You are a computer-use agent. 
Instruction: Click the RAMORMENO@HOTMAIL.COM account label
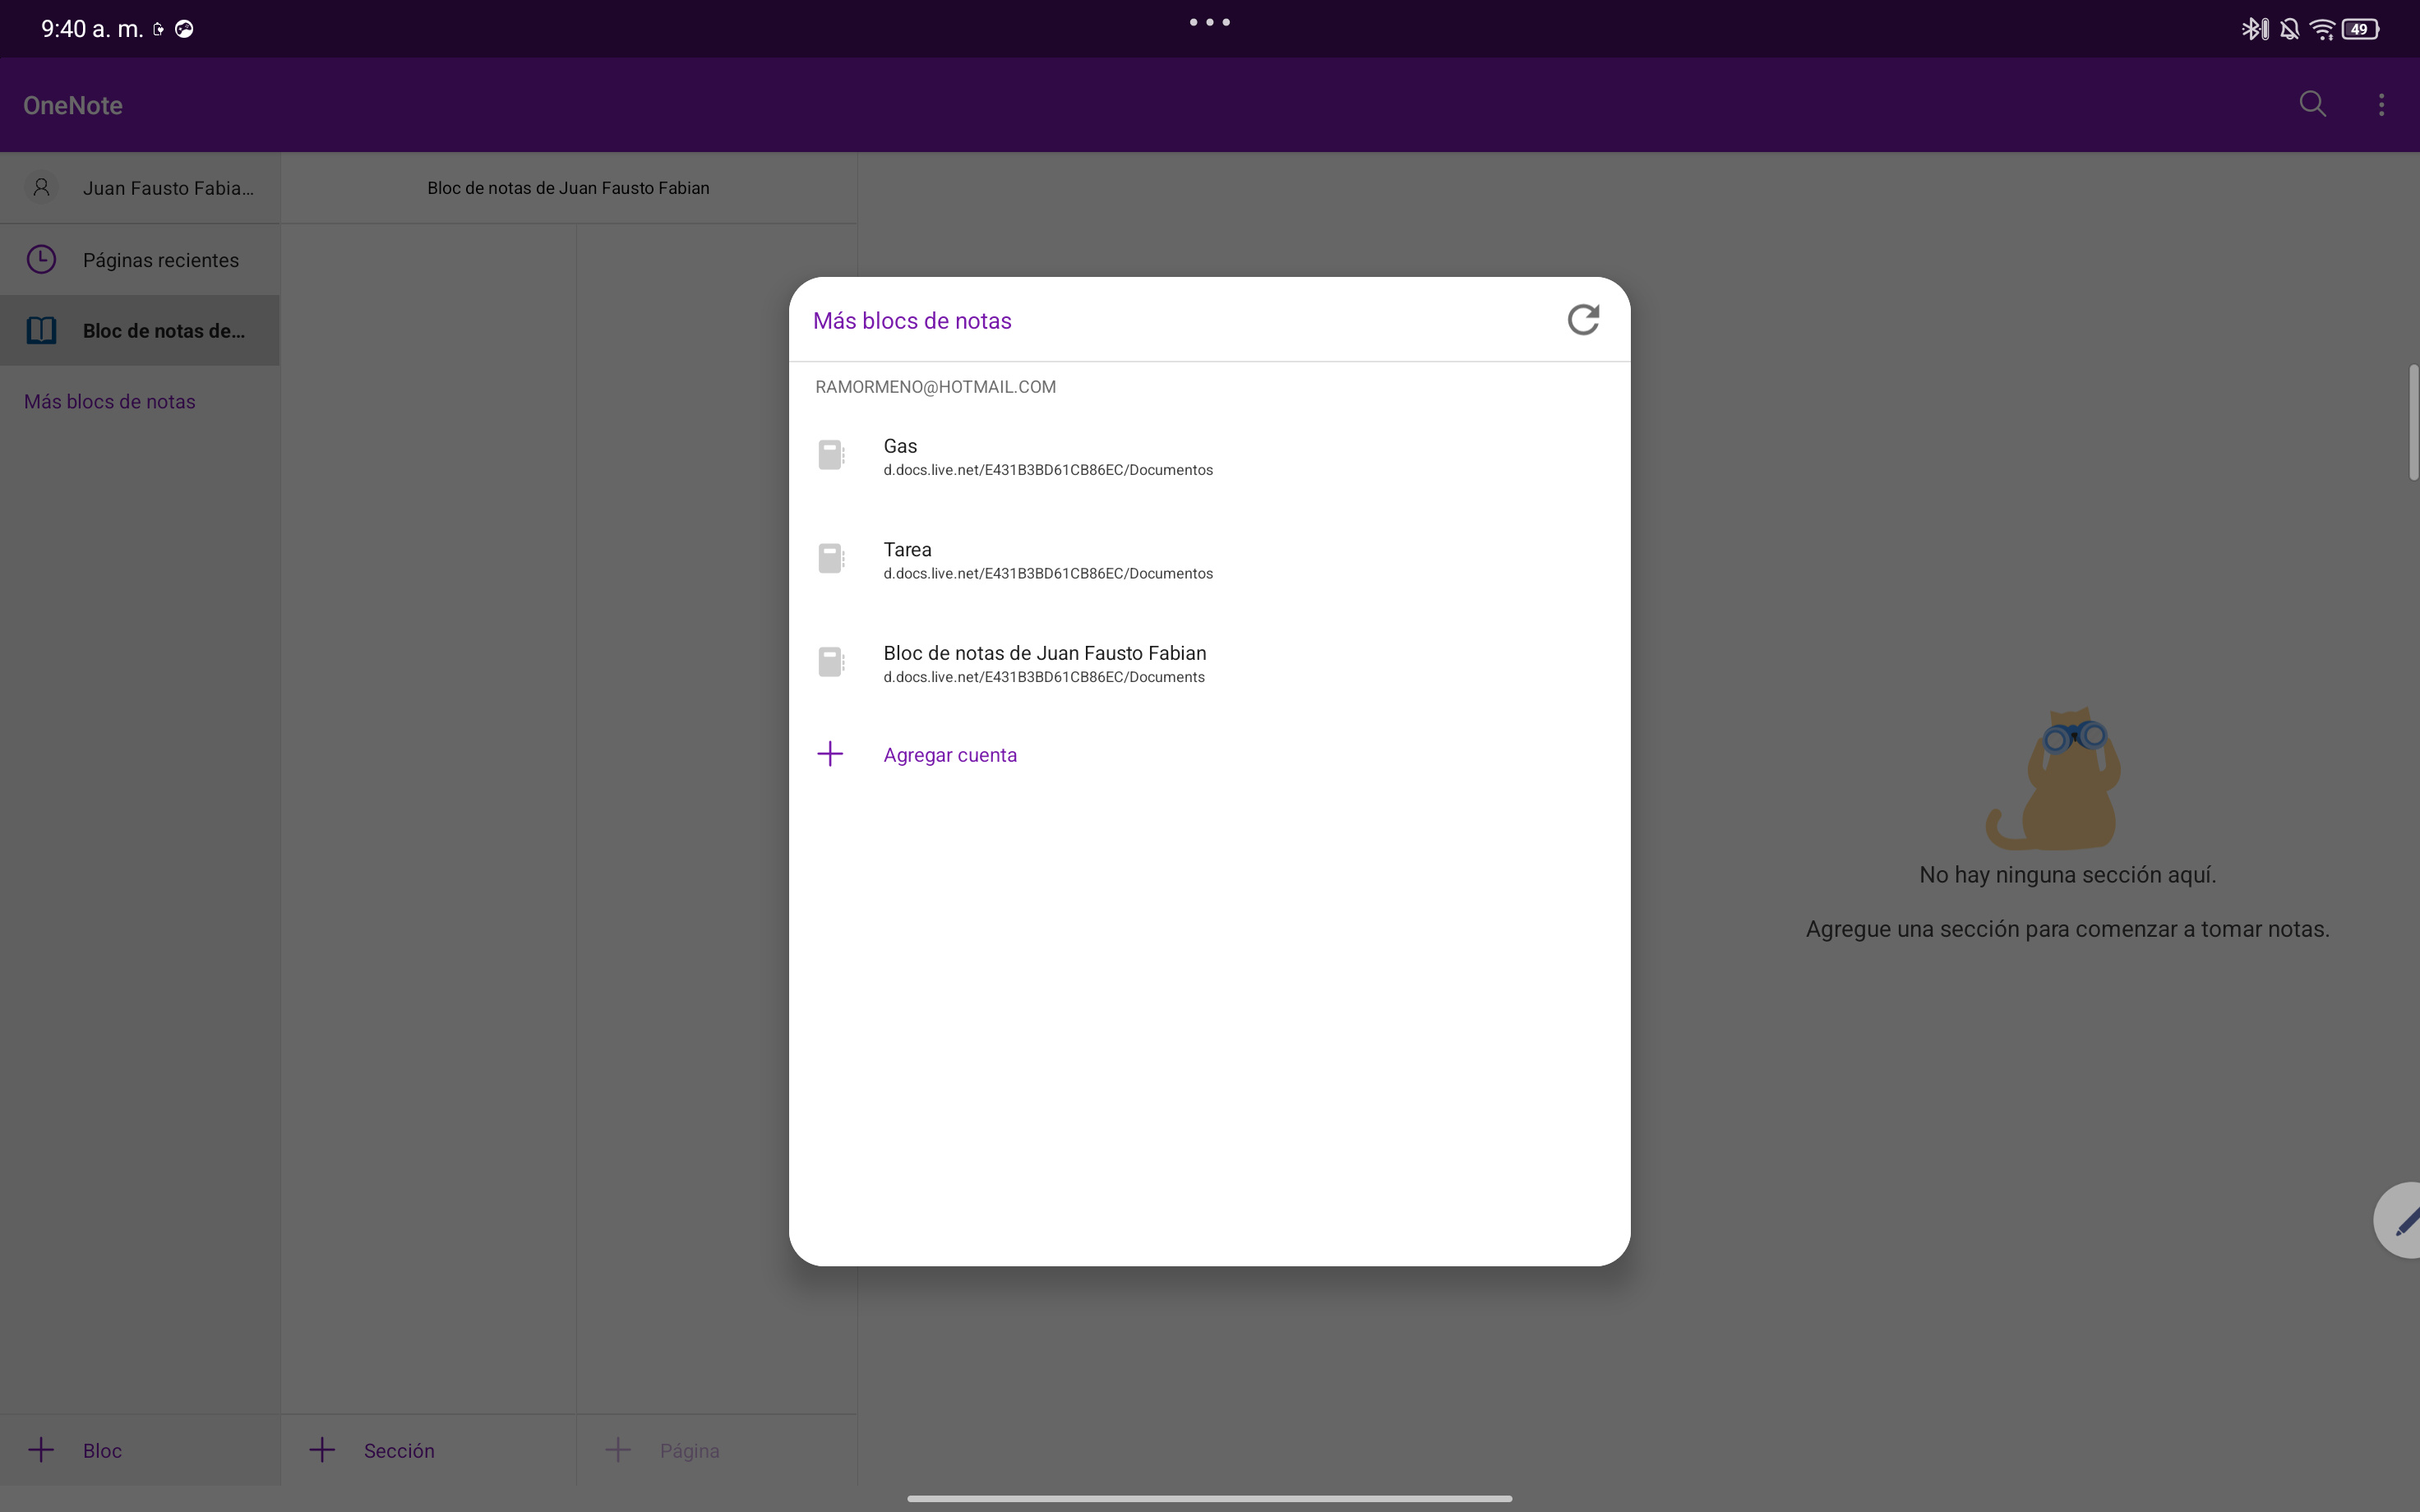(935, 387)
